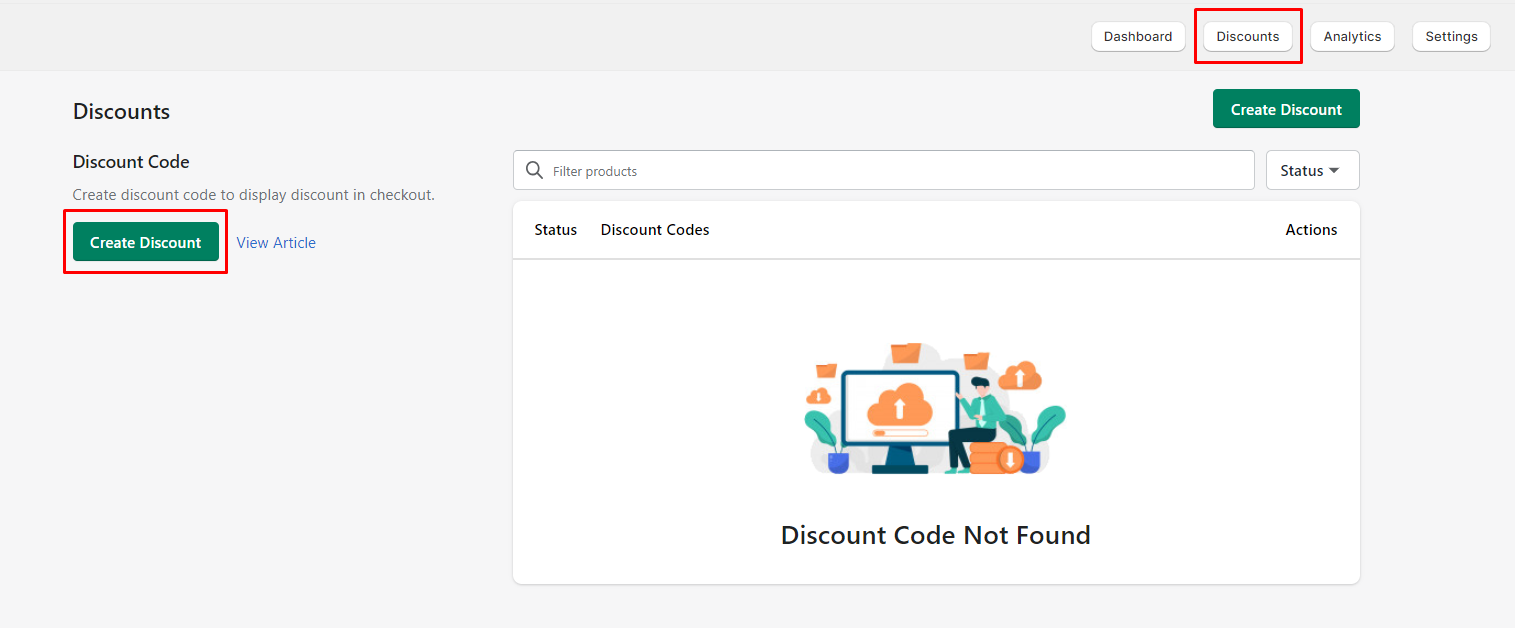Switch to the Dashboard tab
1515x628 pixels.
click(x=1138, y=36)
